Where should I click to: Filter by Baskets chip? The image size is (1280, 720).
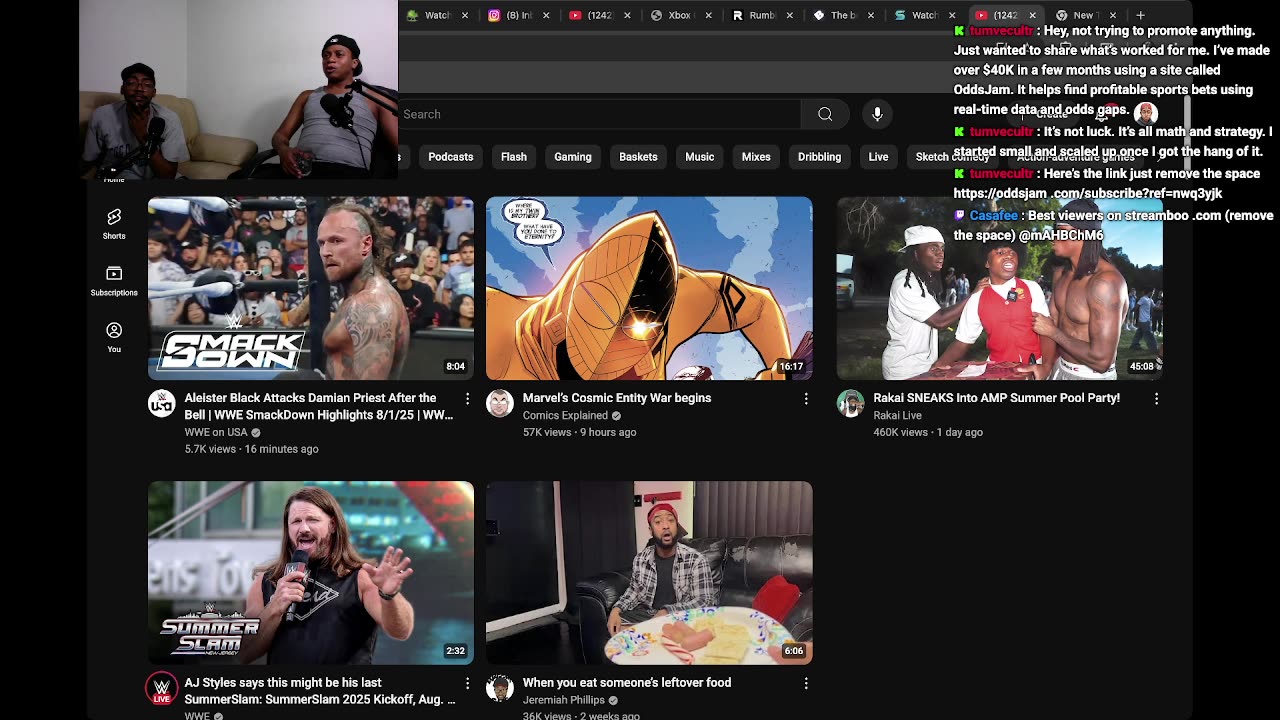coord(638,157)
